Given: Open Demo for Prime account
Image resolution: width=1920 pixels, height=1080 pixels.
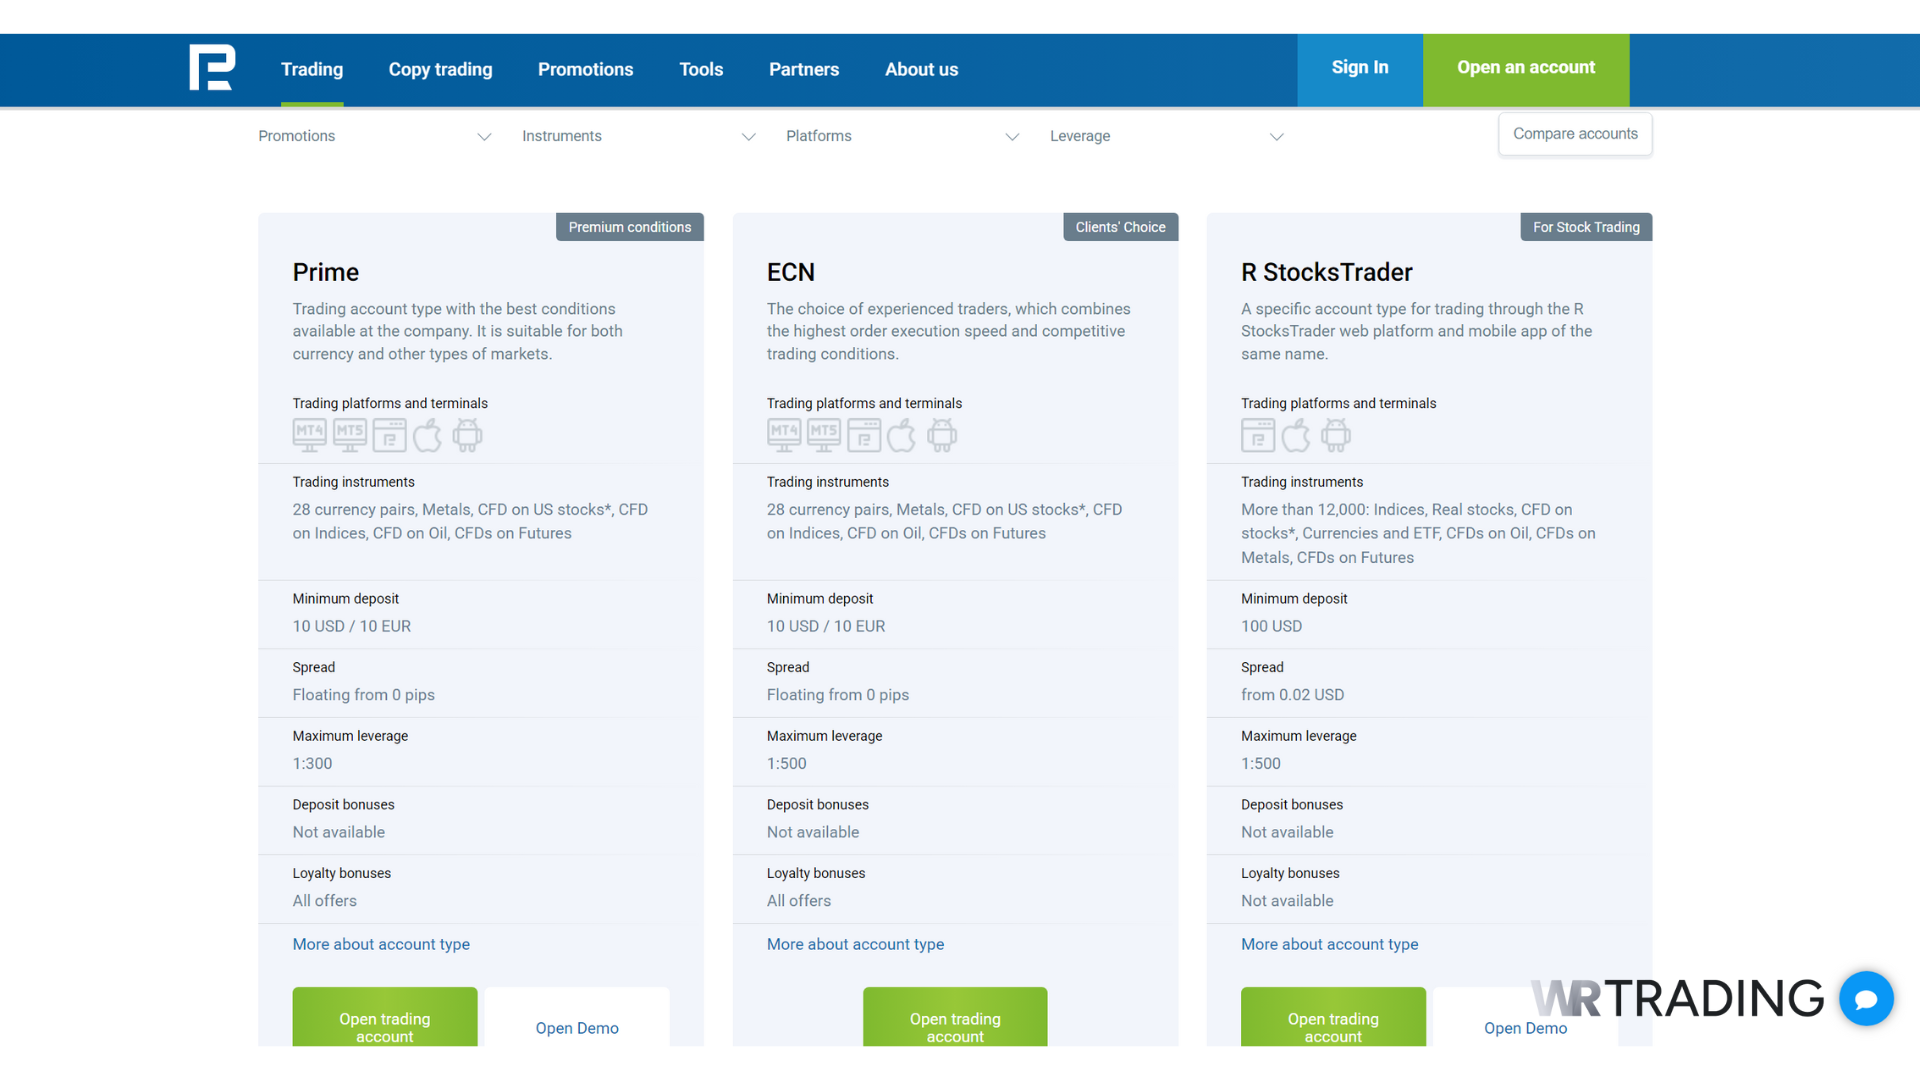Looking at the screenshot, I should click(x=577, y=1018).
